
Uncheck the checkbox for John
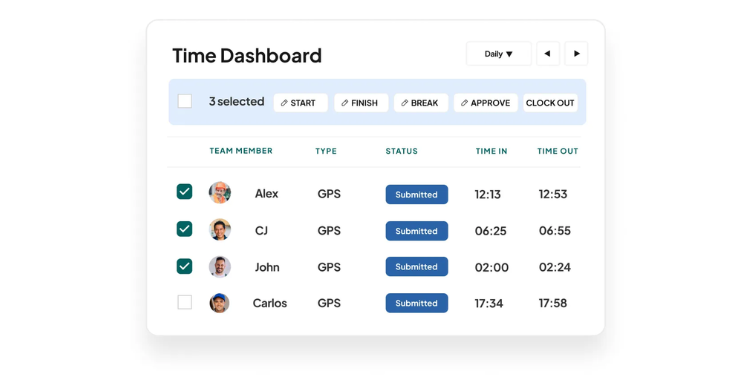pos(185,266)
